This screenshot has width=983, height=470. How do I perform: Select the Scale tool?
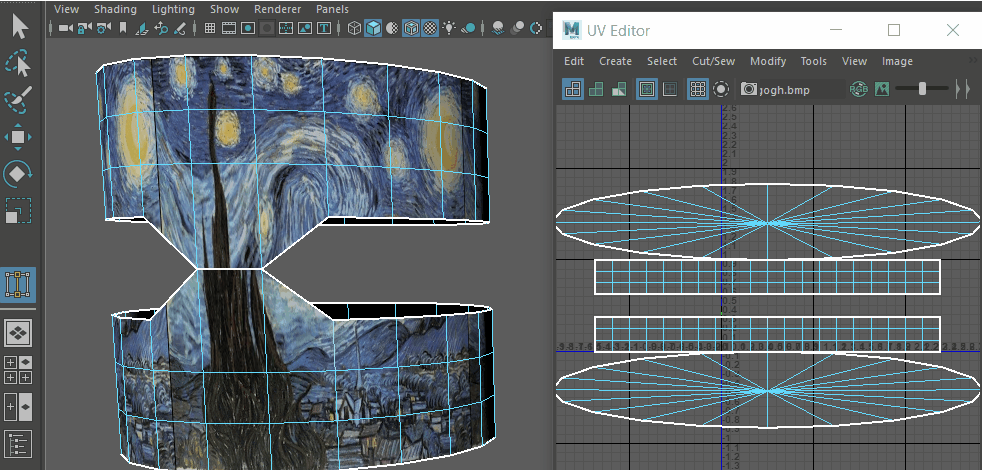[x=19, y=211]
